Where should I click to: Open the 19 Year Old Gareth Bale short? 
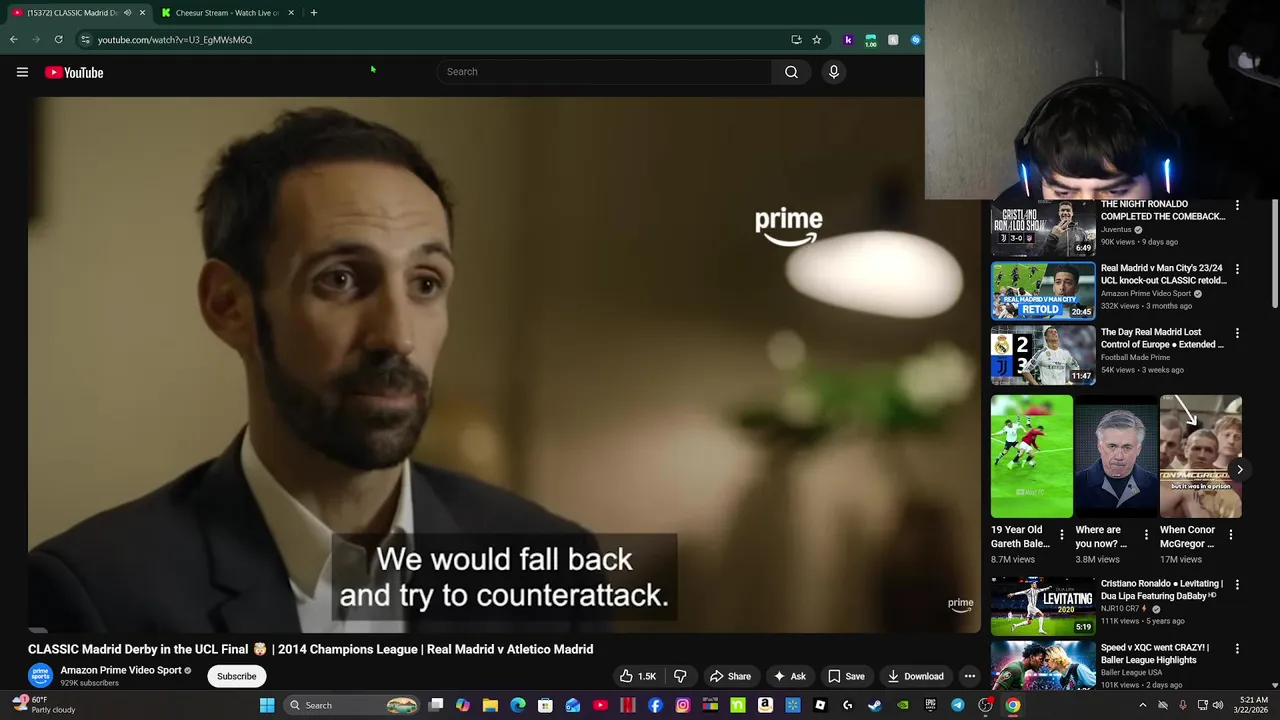[1031, 457]
